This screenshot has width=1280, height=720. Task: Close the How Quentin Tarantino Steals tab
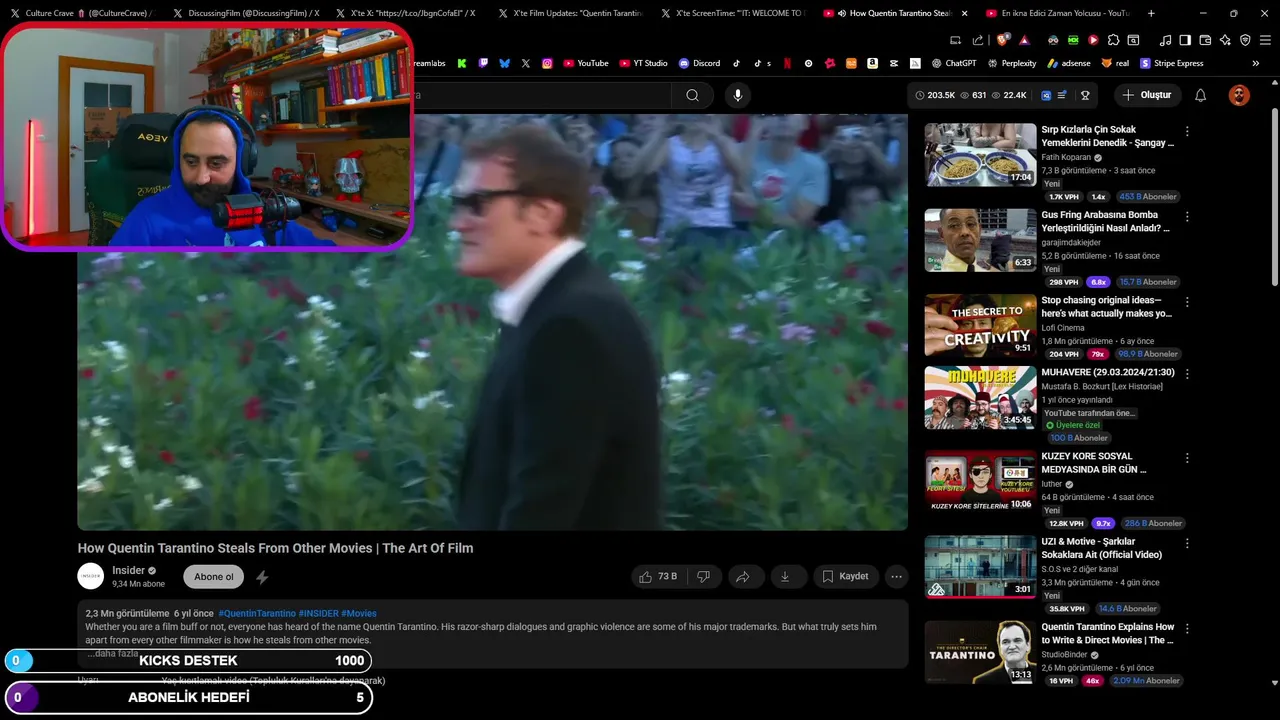tap(964, 13)
